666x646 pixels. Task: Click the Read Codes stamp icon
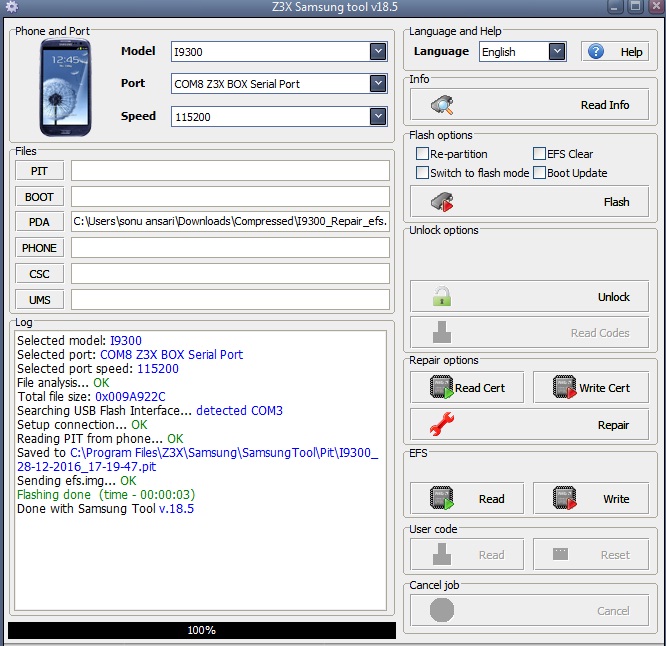(442, 332)
